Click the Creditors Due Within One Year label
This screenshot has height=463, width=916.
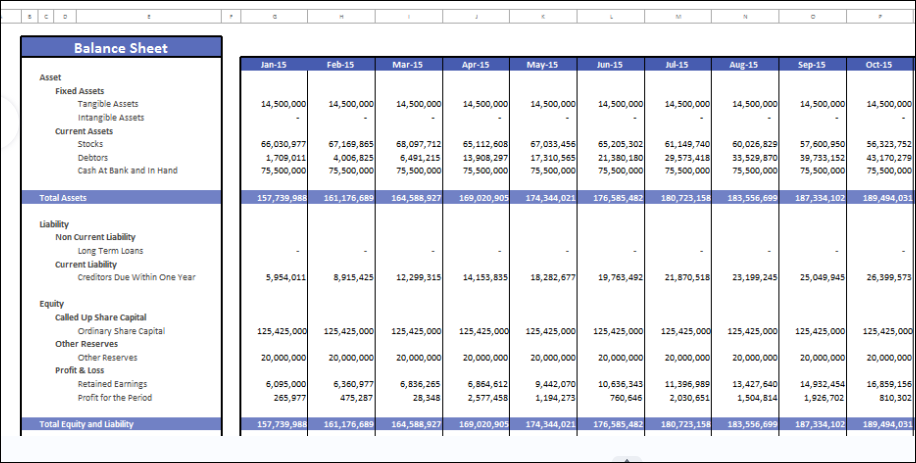[136, 277]
